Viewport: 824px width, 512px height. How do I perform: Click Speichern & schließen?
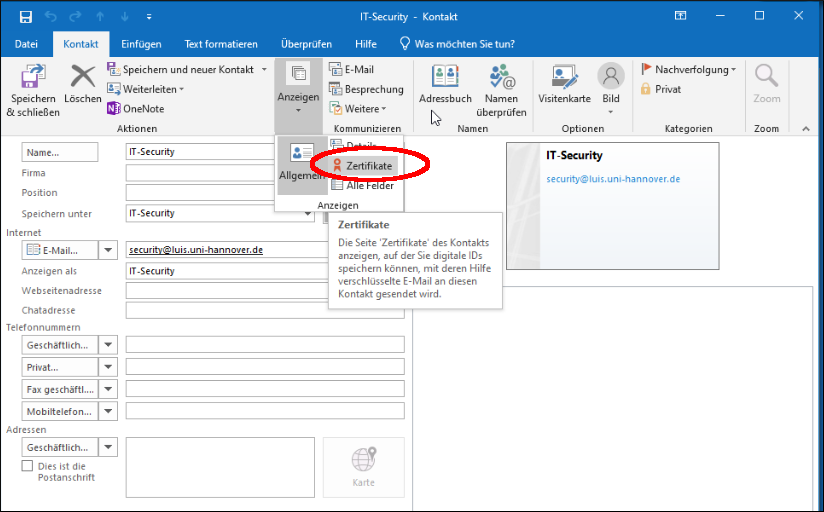[33, 90]
